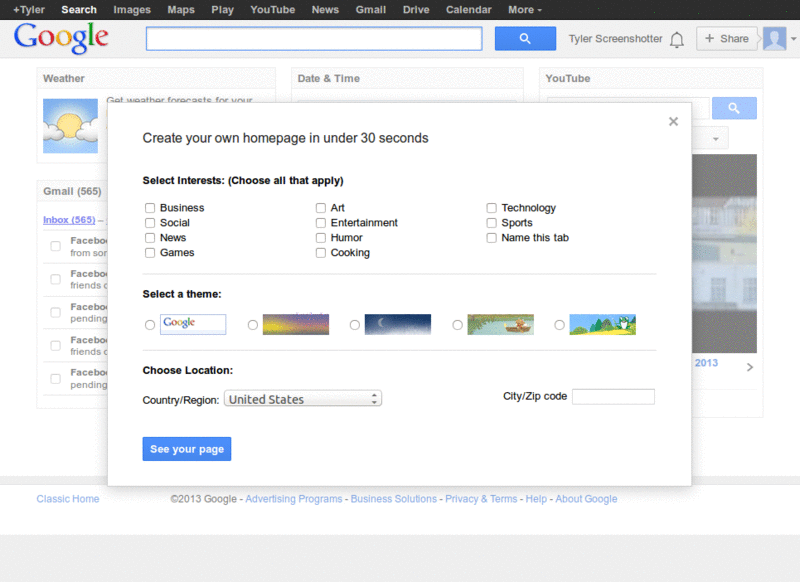800x582 pixels.
Task: Enable the Art interest
Action: click(x=320, y=208)
